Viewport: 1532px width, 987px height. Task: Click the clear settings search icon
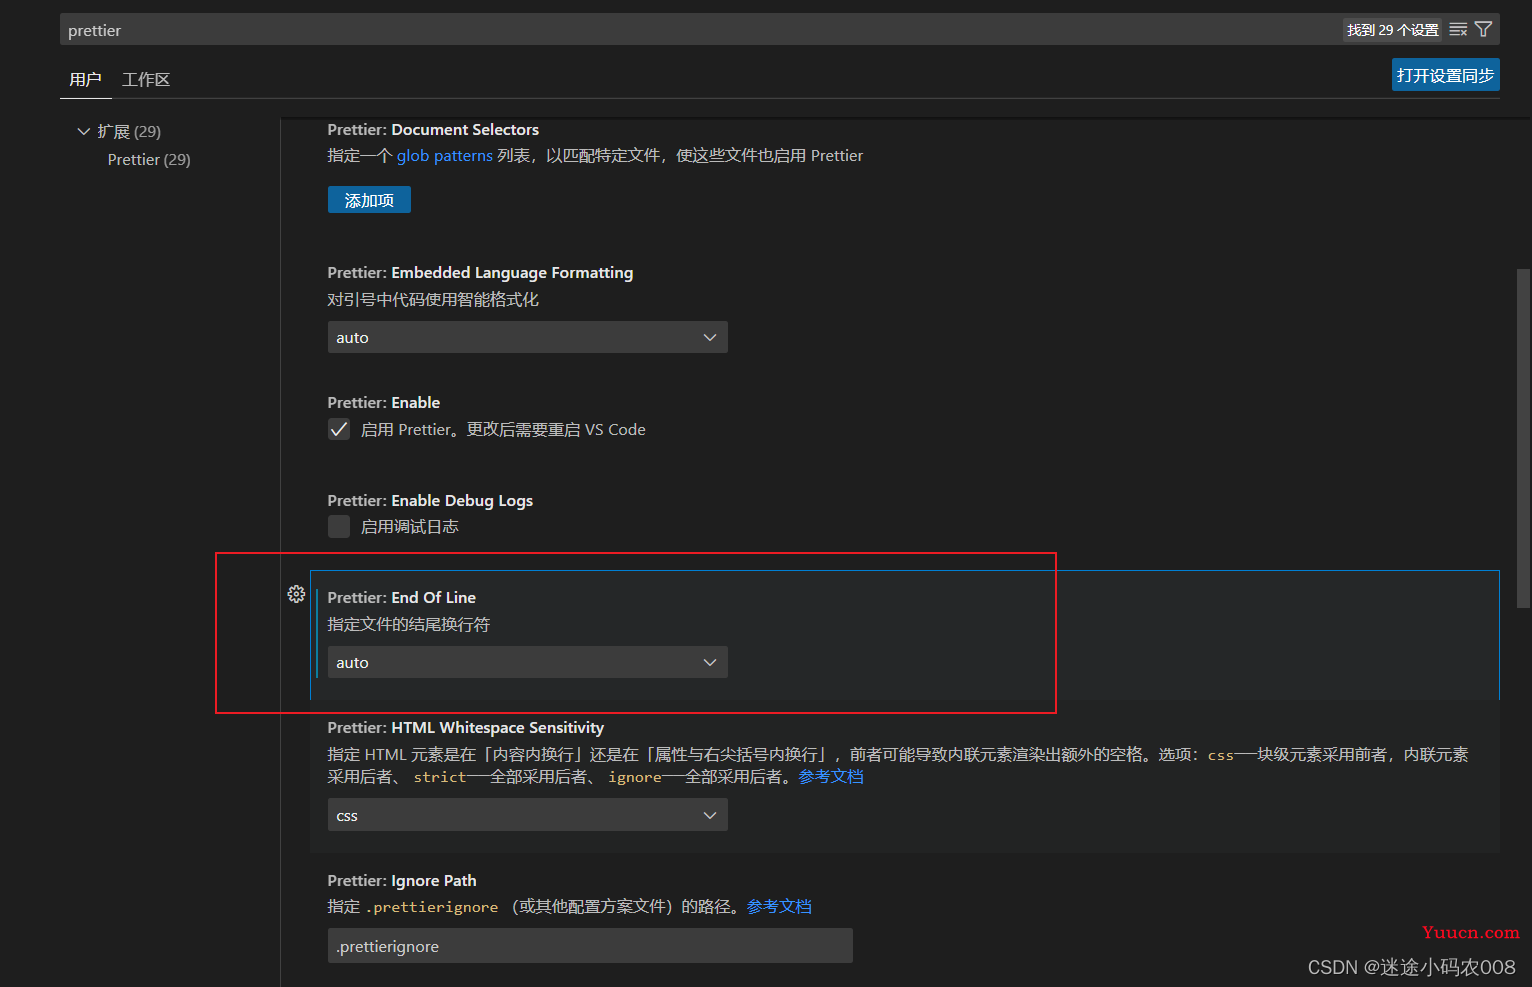coord(1458,30)
